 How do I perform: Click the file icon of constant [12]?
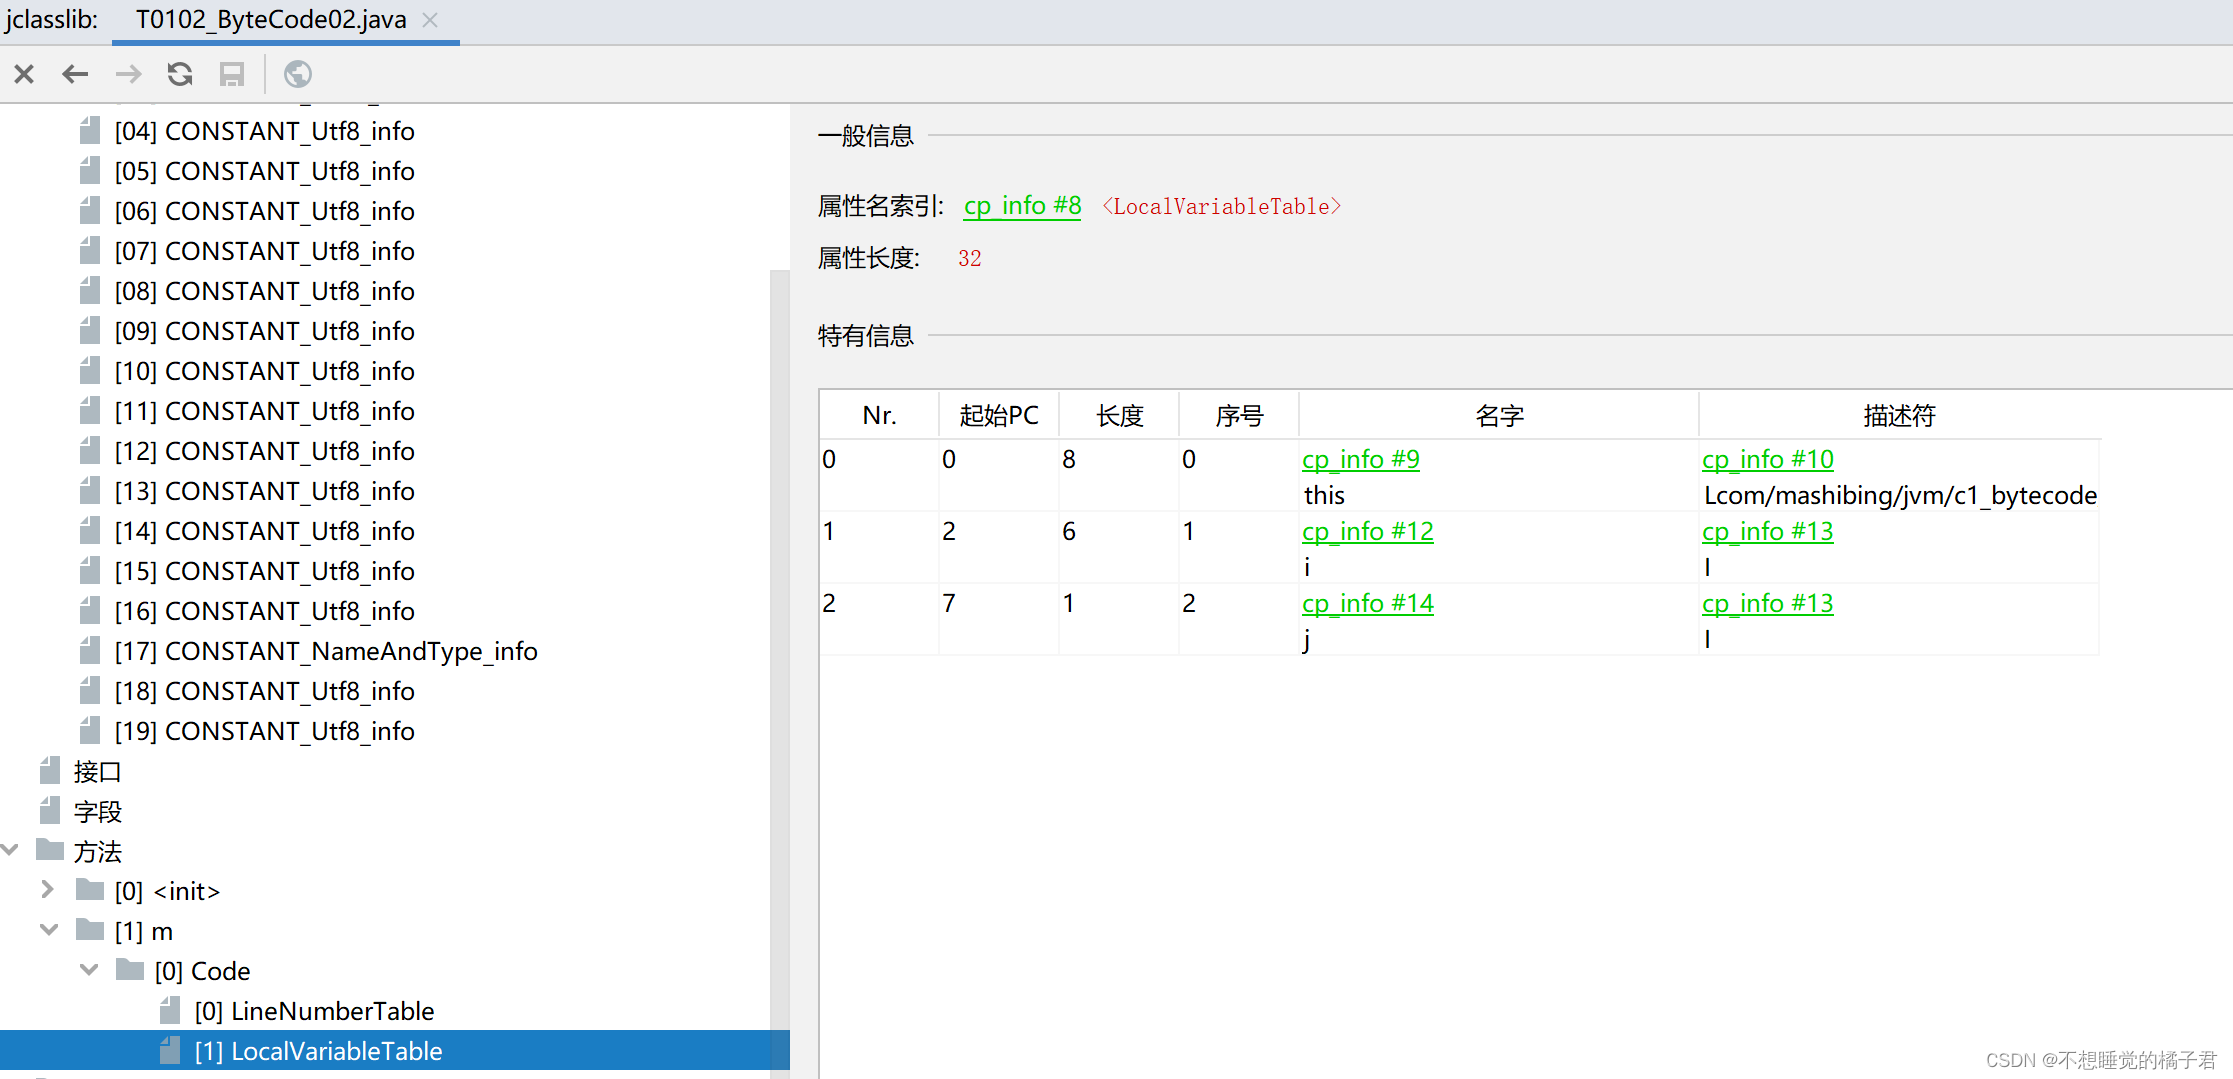[x=90, y=450]
